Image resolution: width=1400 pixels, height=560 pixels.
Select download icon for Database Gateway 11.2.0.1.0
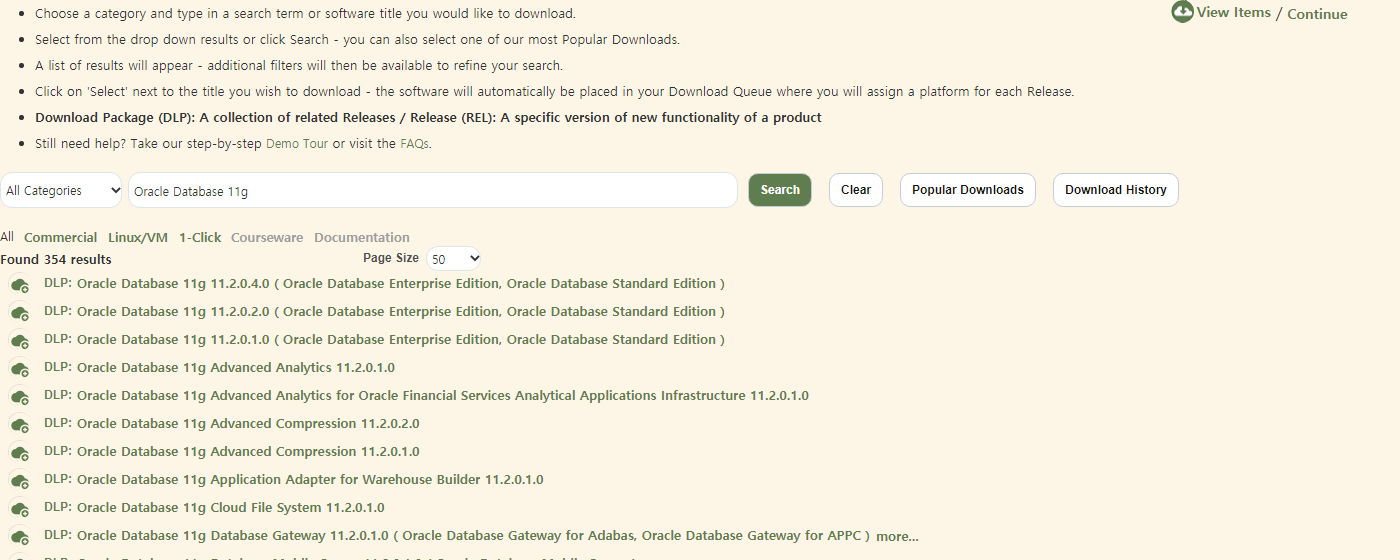[x=20, y=538]
